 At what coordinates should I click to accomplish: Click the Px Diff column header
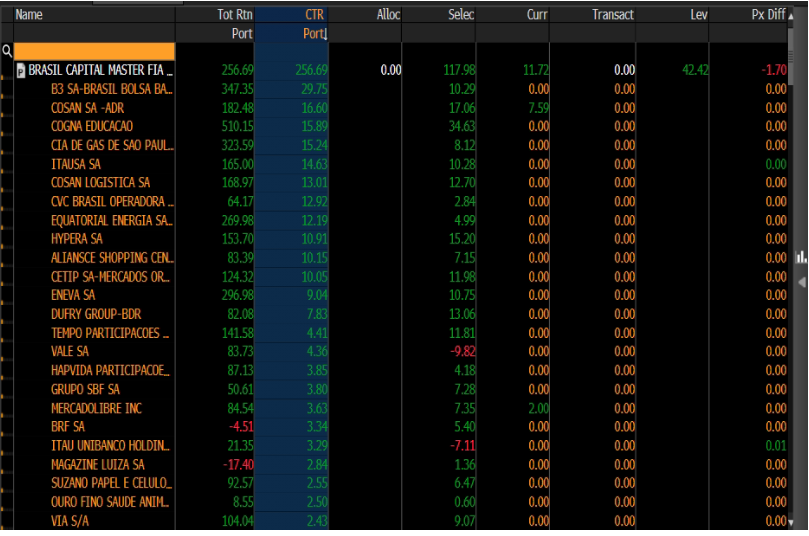pyautogui.click(x=768, y=14)
